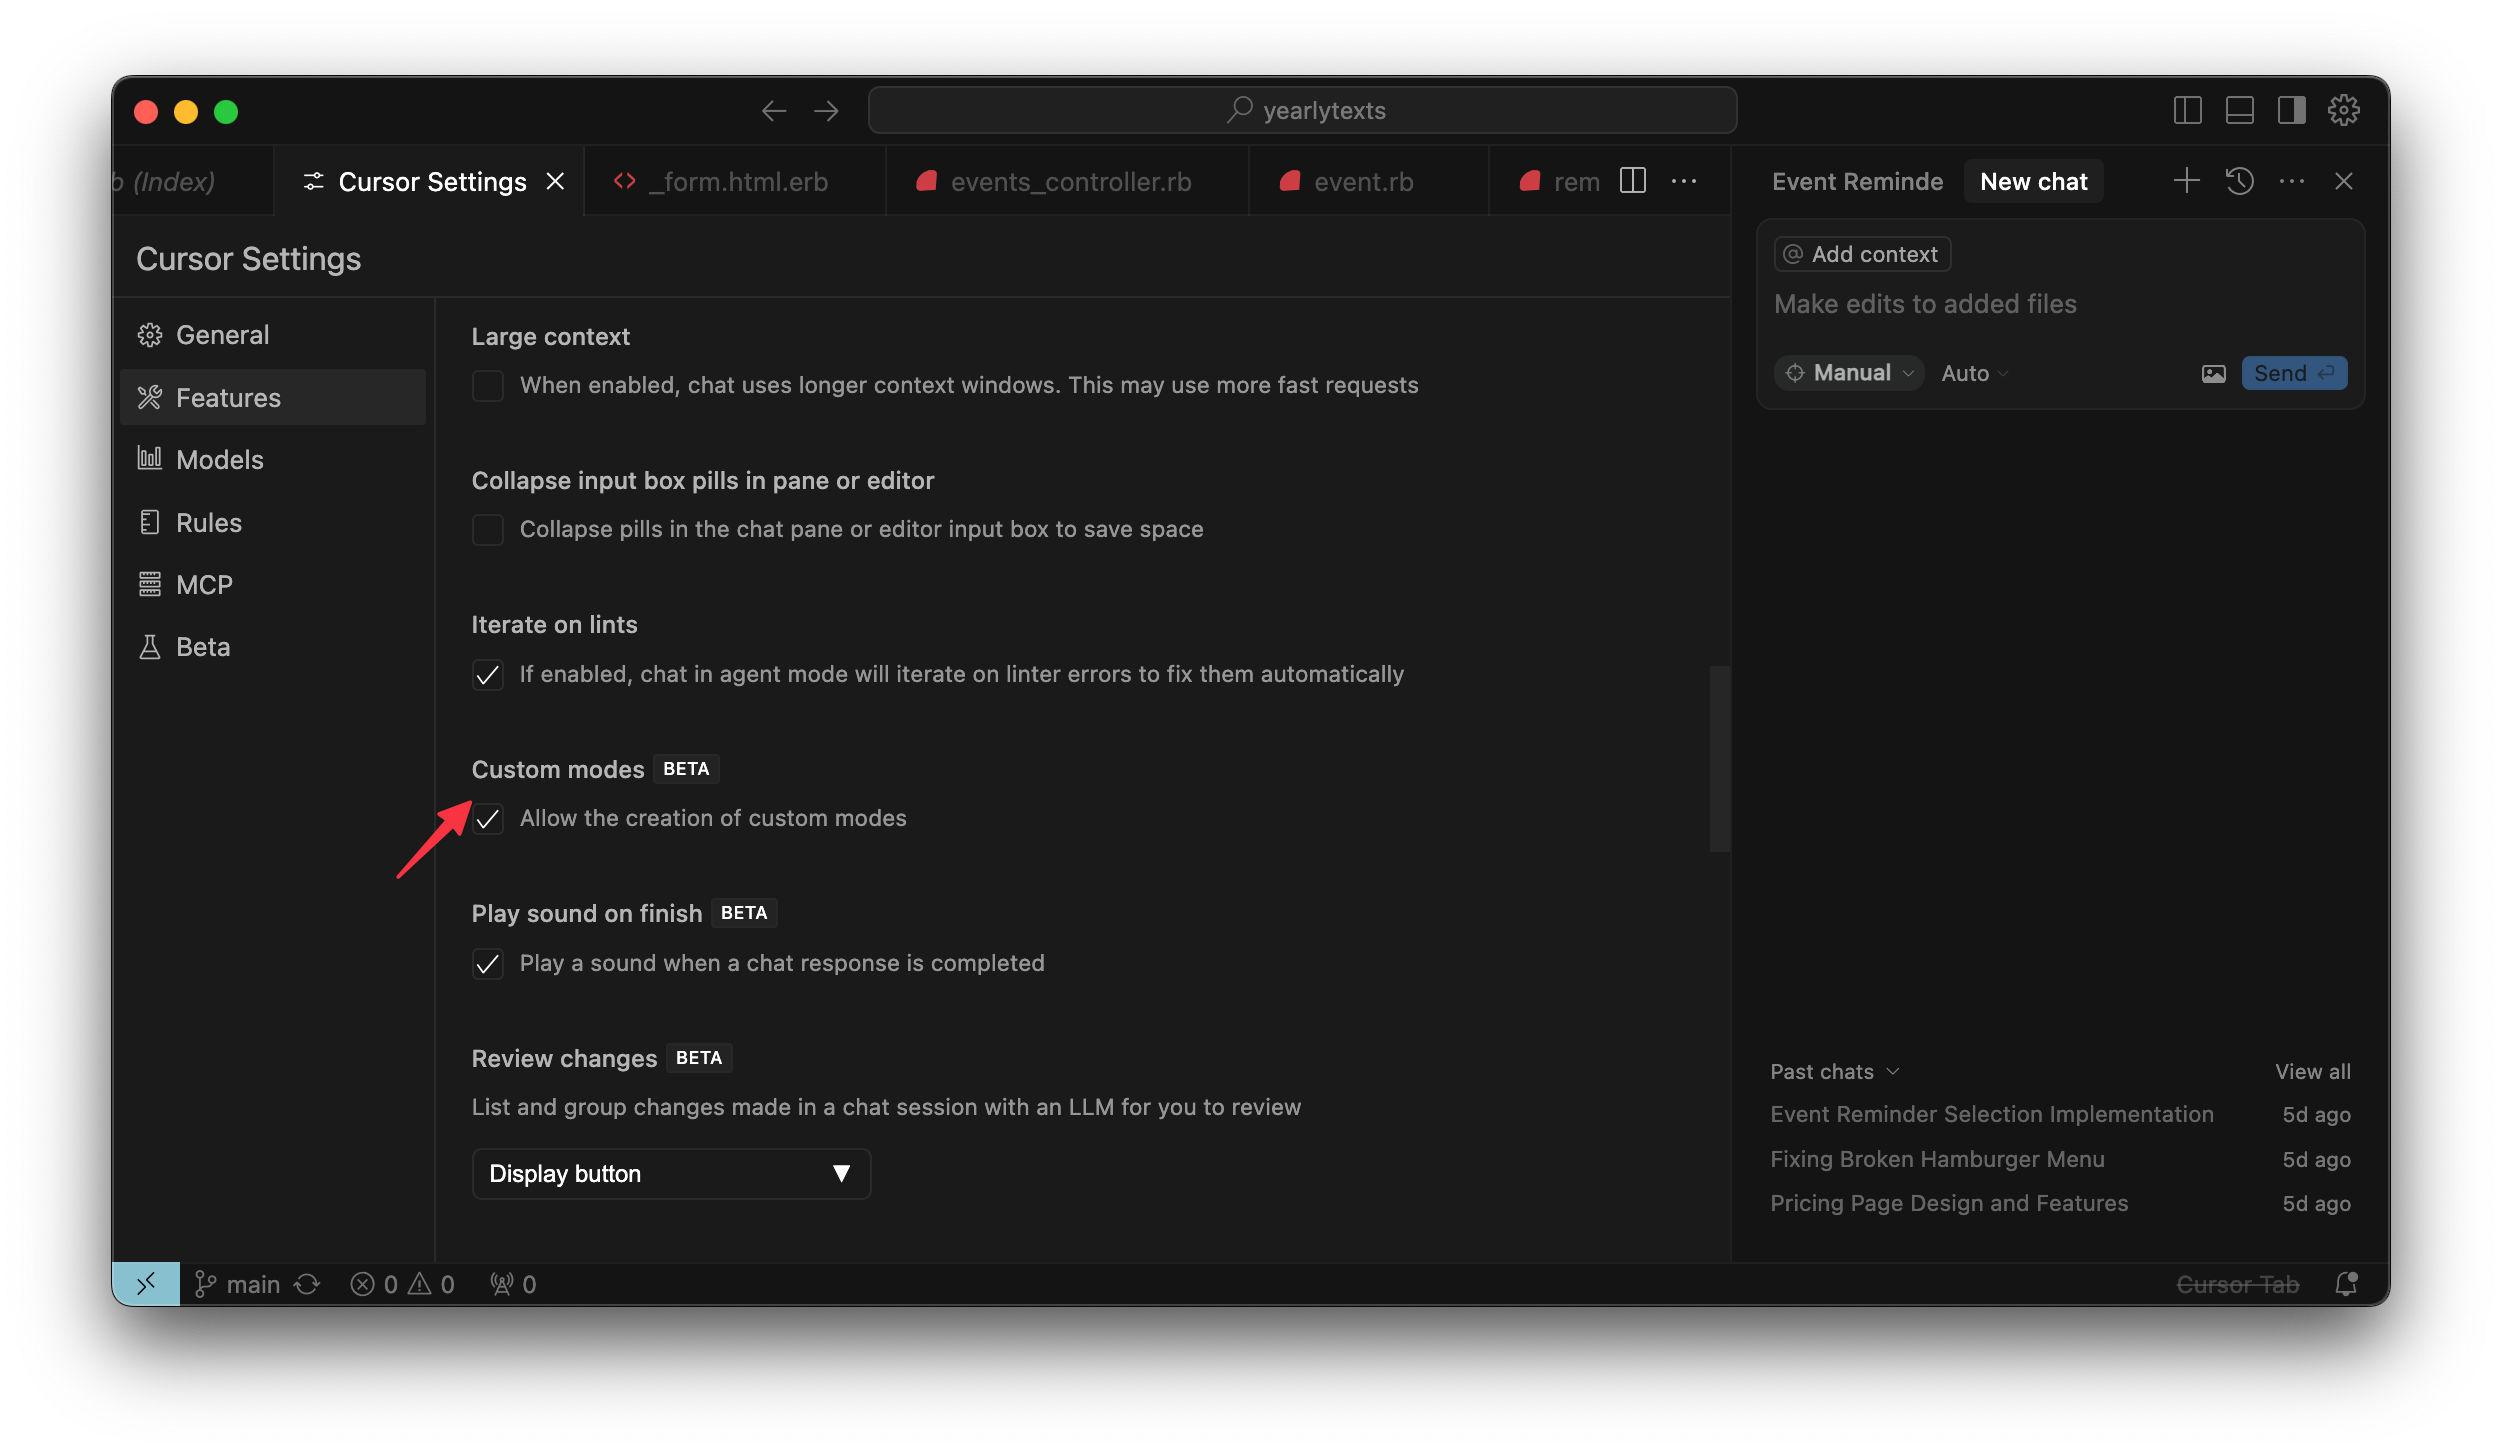The image size is (2502, 1454).
Task: Click the Send button
Action: coord(2294,373)
